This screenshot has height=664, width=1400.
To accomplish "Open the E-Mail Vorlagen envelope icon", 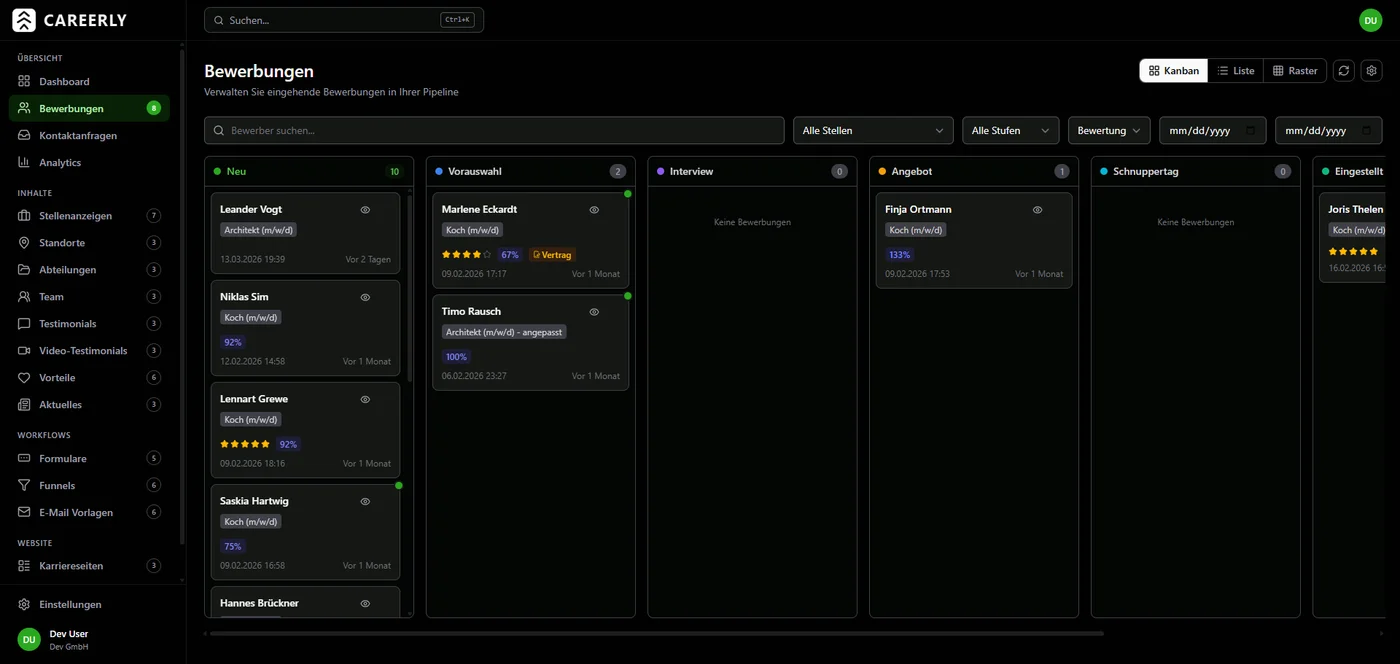I will click(24, 512).
